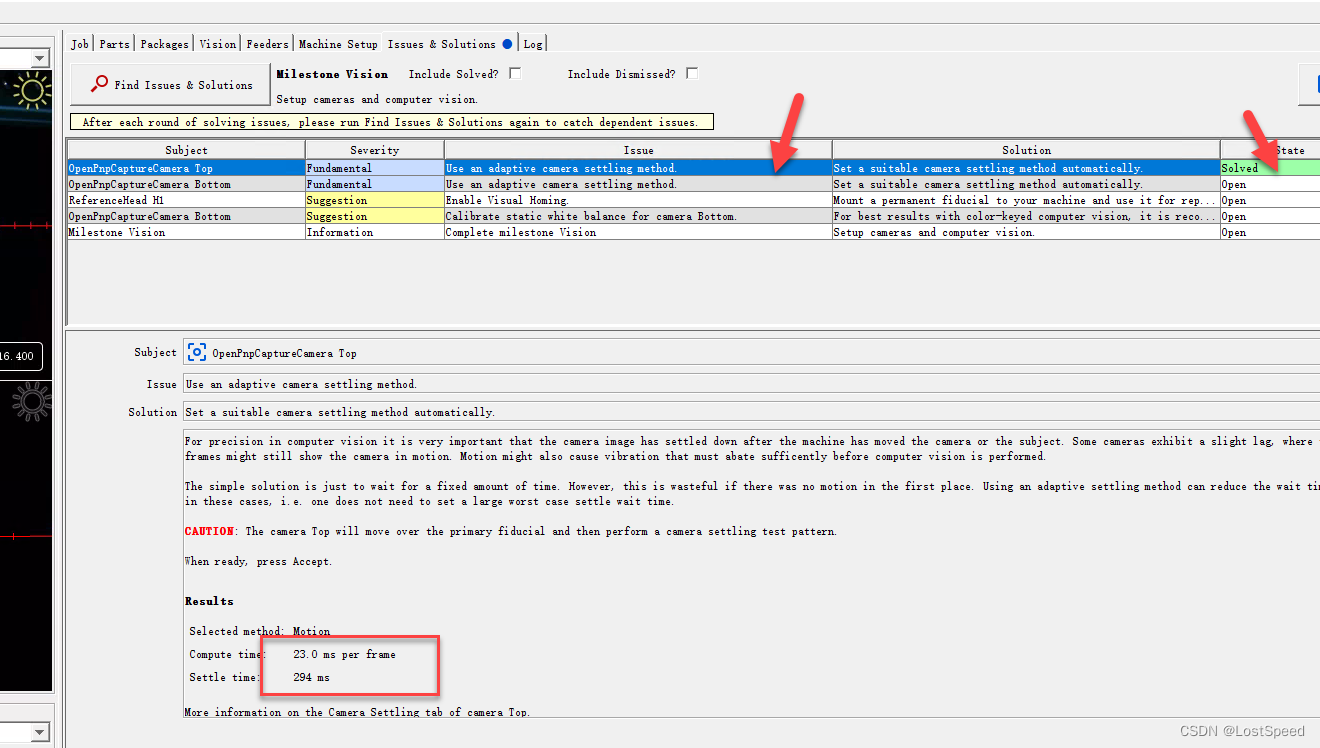Viewport: 1320px width, 748px height.
Task: Click the Milestone Vision heading at top
Action: (x=332, y=74)
